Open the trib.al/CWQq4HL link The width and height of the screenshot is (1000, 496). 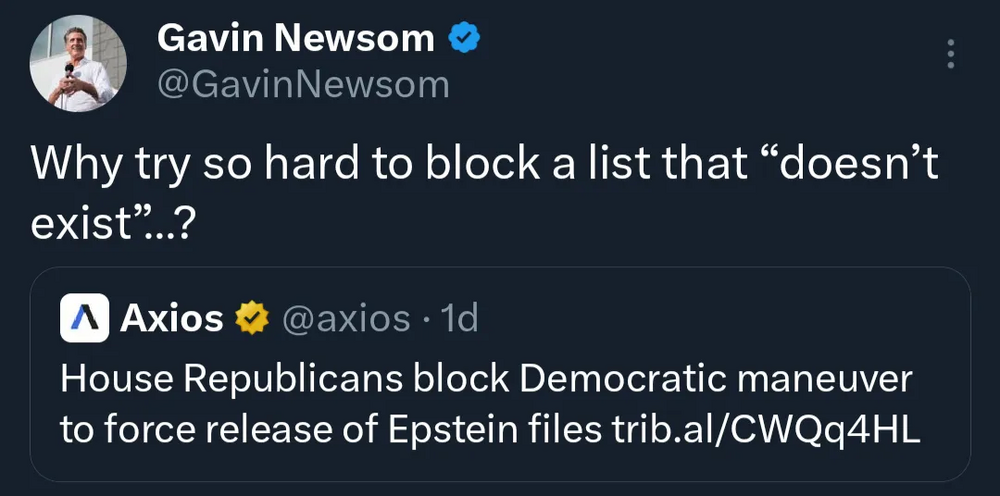tap(766, 430)
